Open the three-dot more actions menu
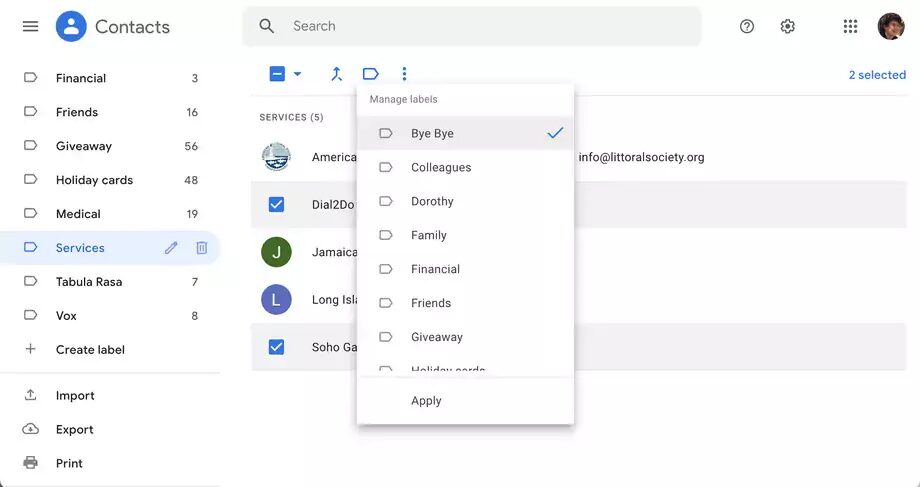This screenshot has height=487, width=920. [x=404, y=74]
